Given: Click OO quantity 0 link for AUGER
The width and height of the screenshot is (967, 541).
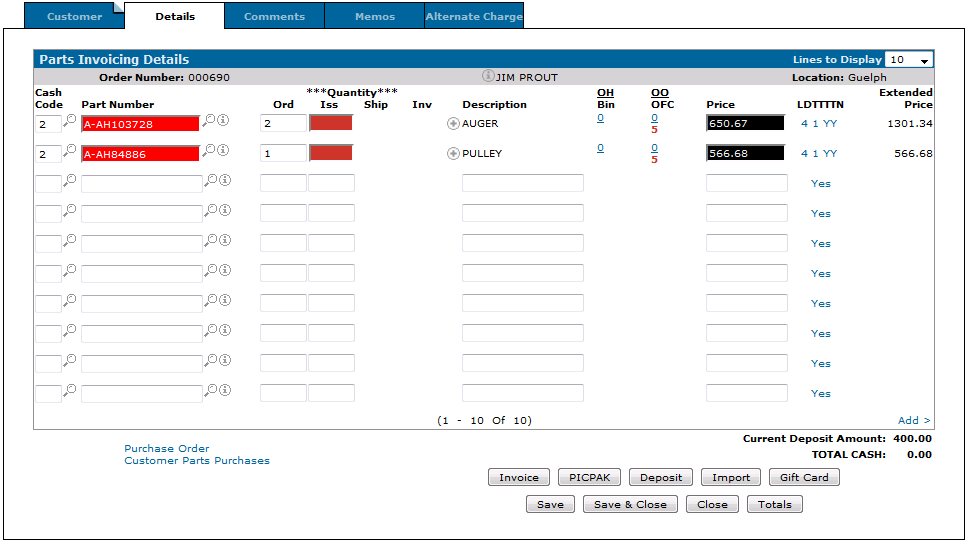Looking at the screenshot, I should tap(654, 118).
